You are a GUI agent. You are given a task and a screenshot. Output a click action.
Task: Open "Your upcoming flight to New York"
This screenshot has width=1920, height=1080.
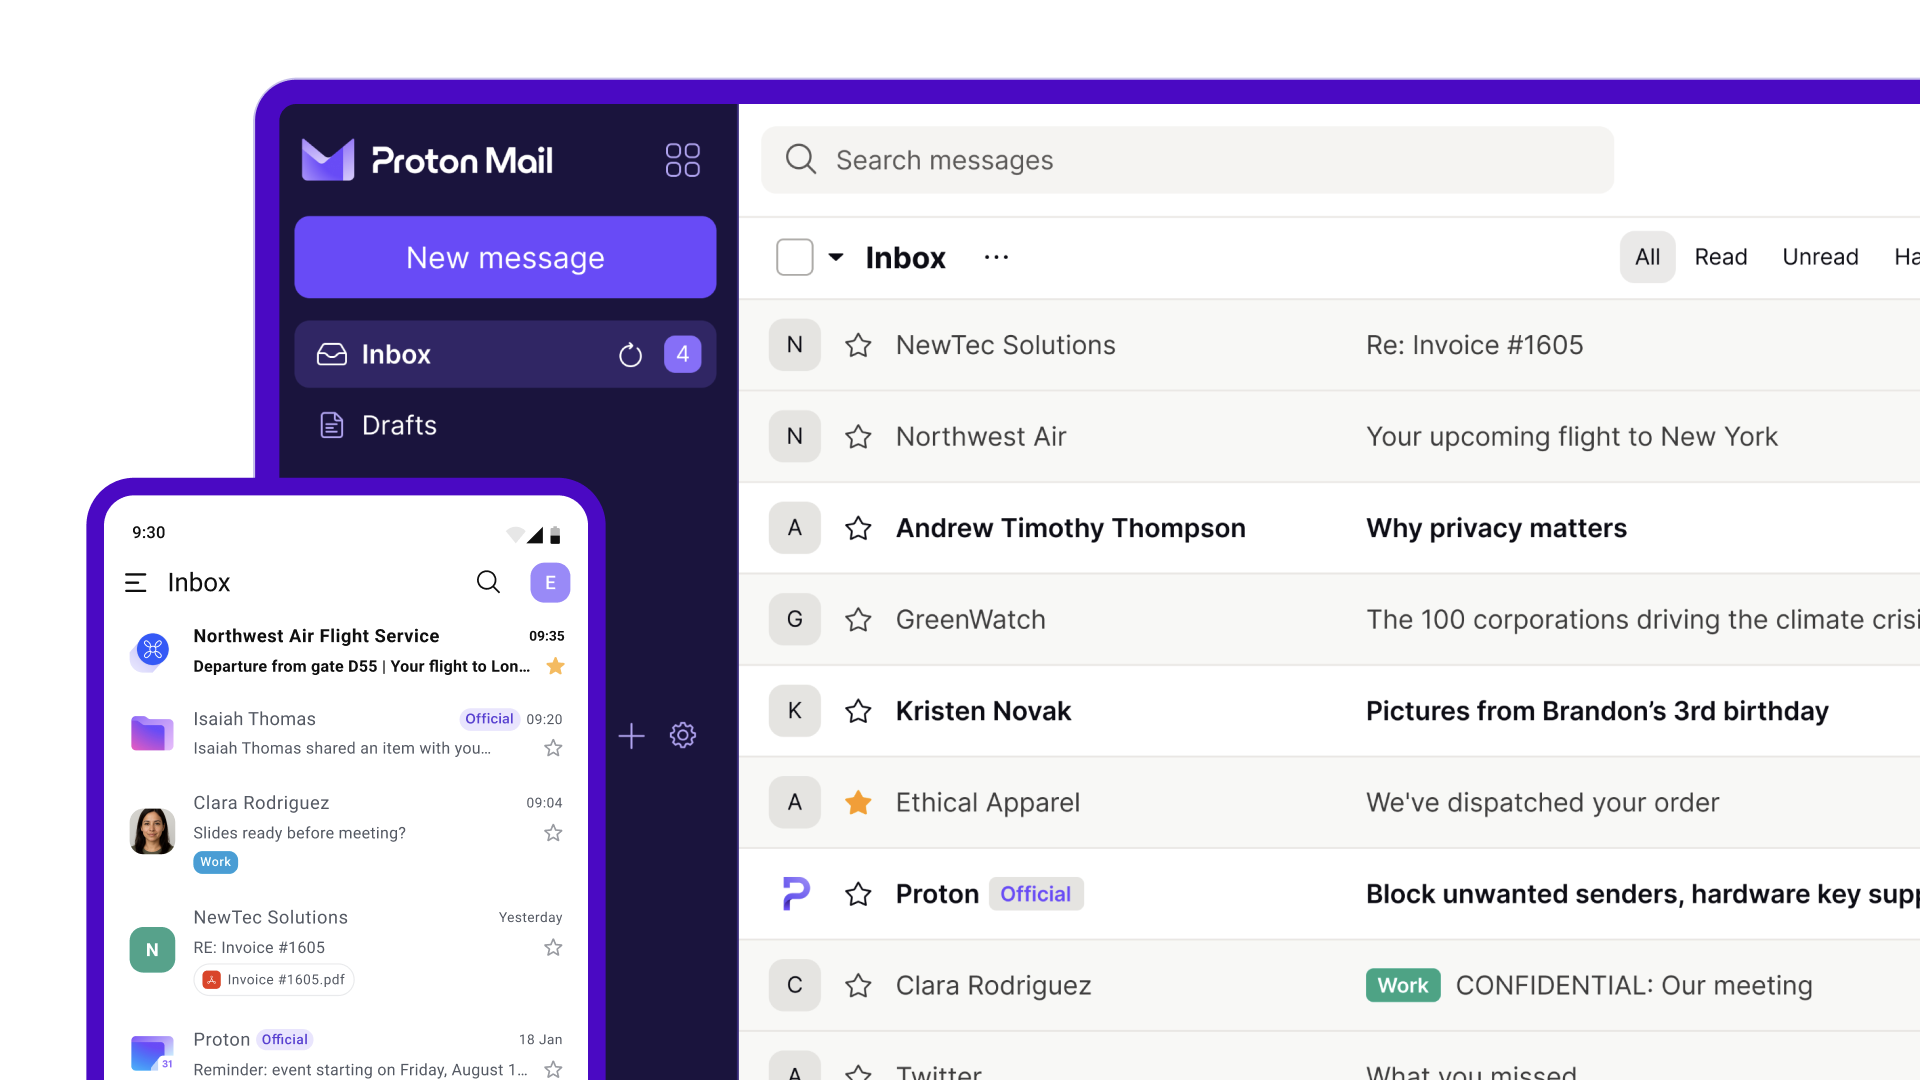point(1572,436)
